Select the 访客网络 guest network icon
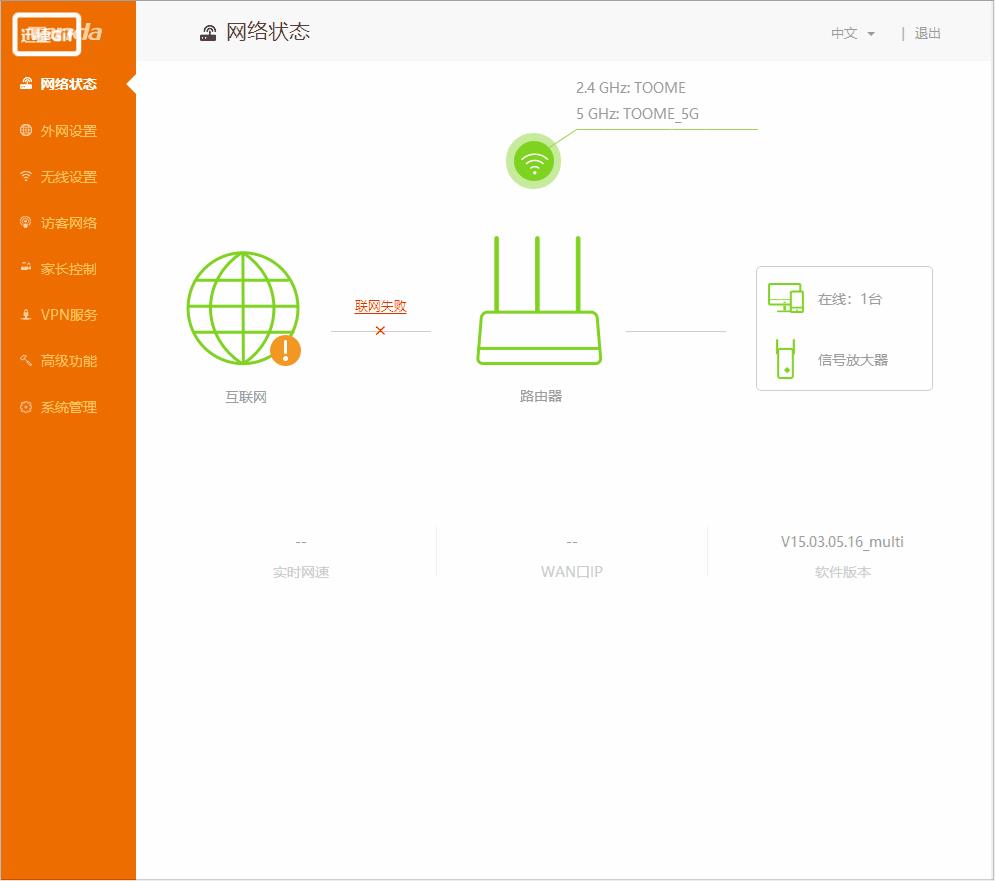 pos(27,222)
